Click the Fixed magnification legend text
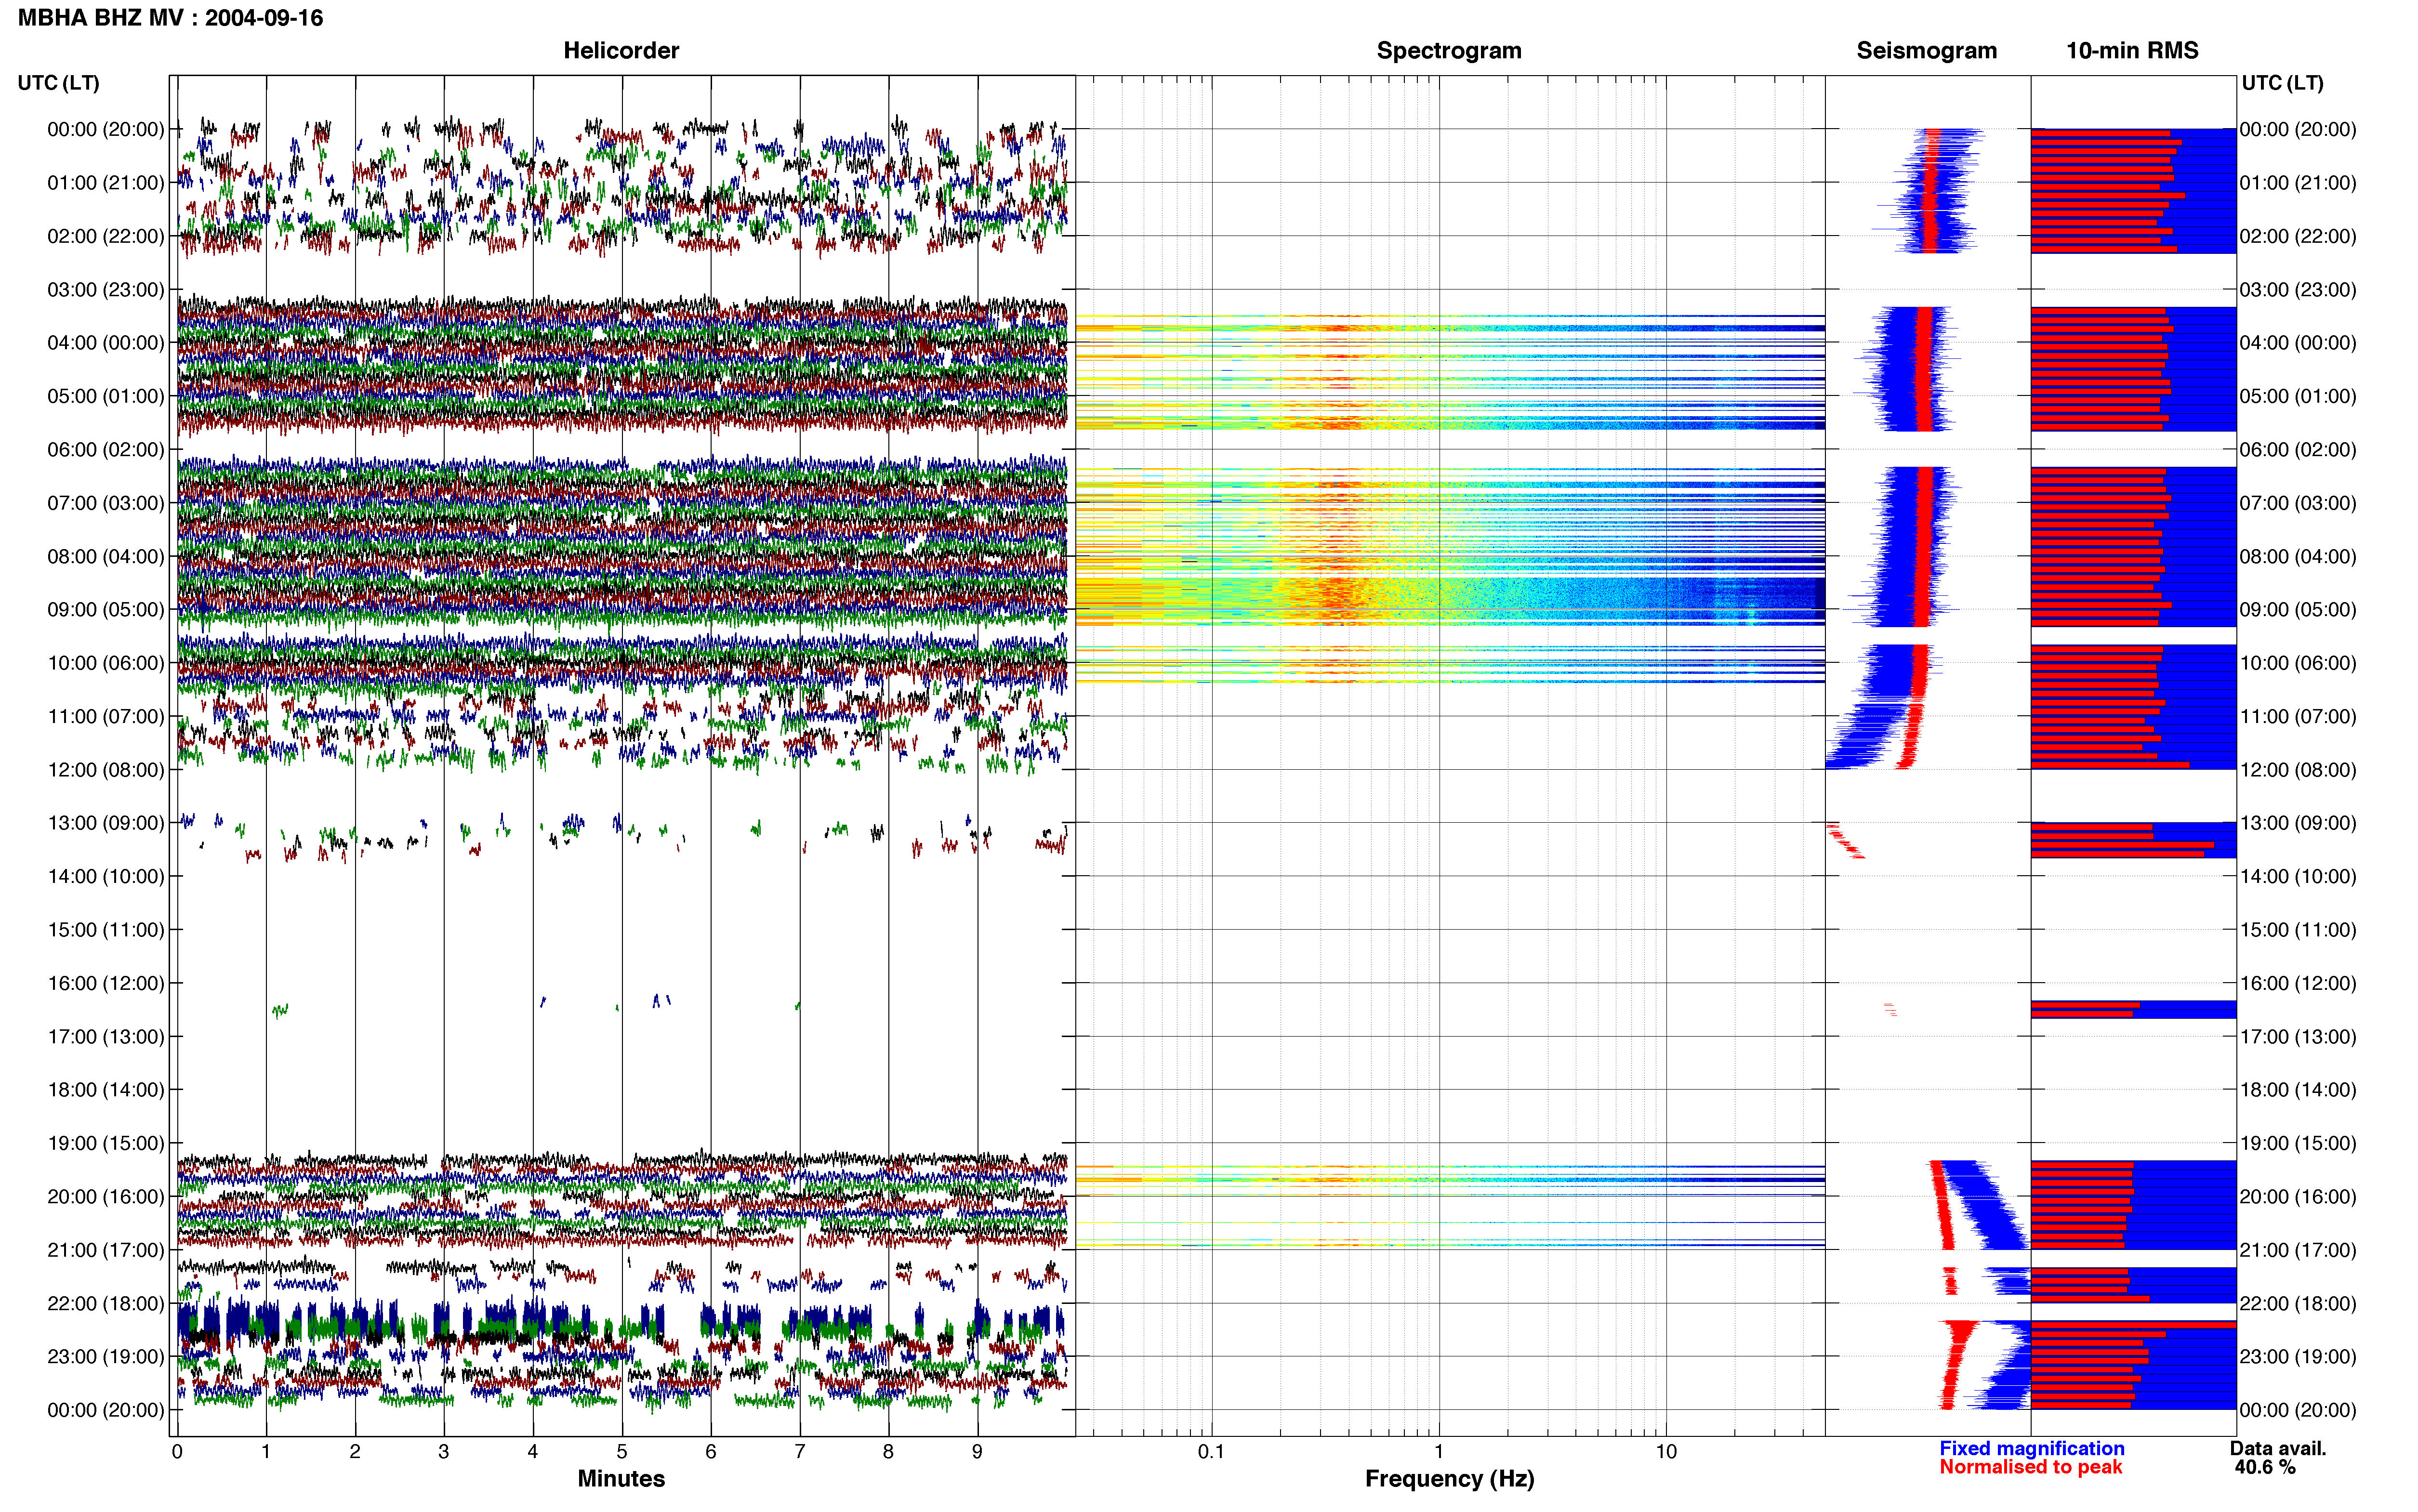The image size is (2418, 1512). [x=2032, y=1449]
